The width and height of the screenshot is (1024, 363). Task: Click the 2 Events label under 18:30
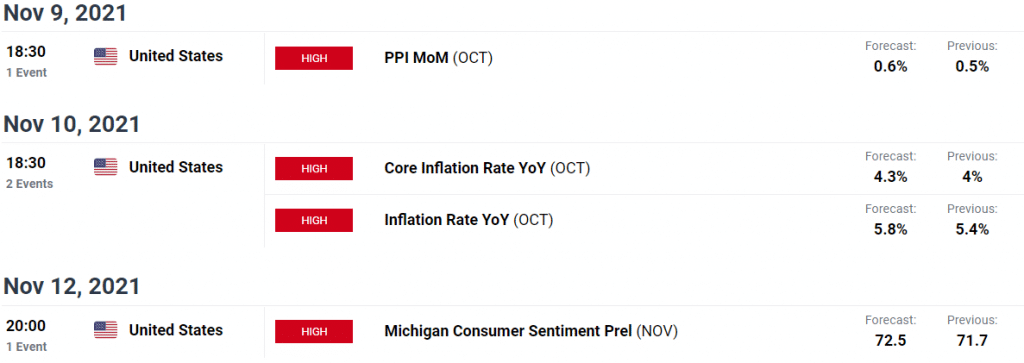coord(29,184)
